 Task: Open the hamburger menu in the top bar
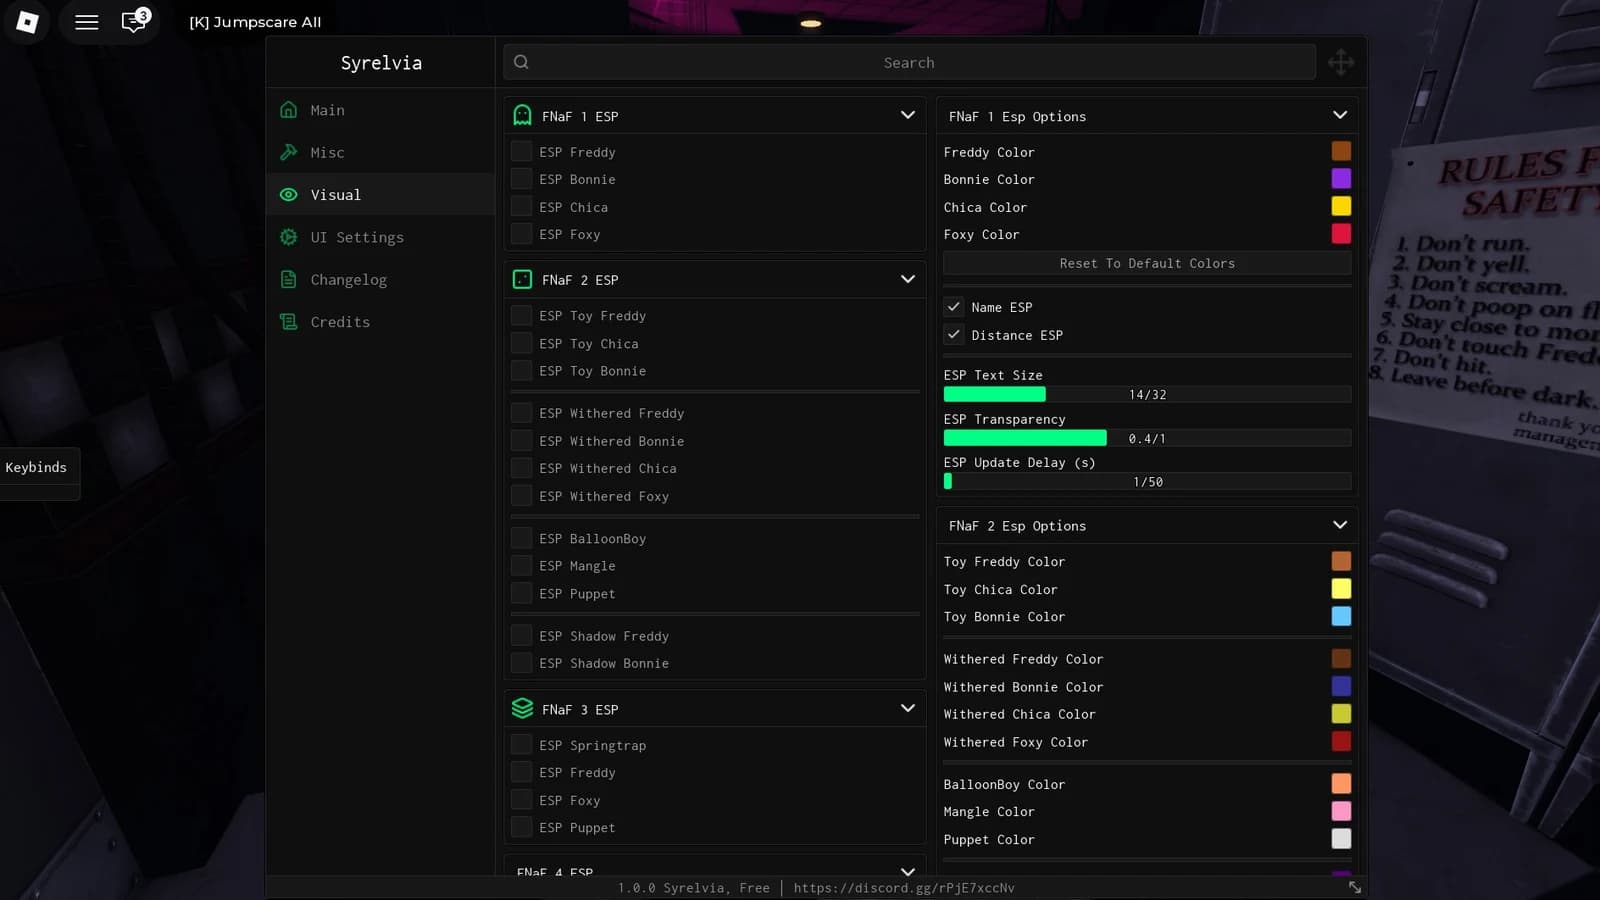point(87,22)
